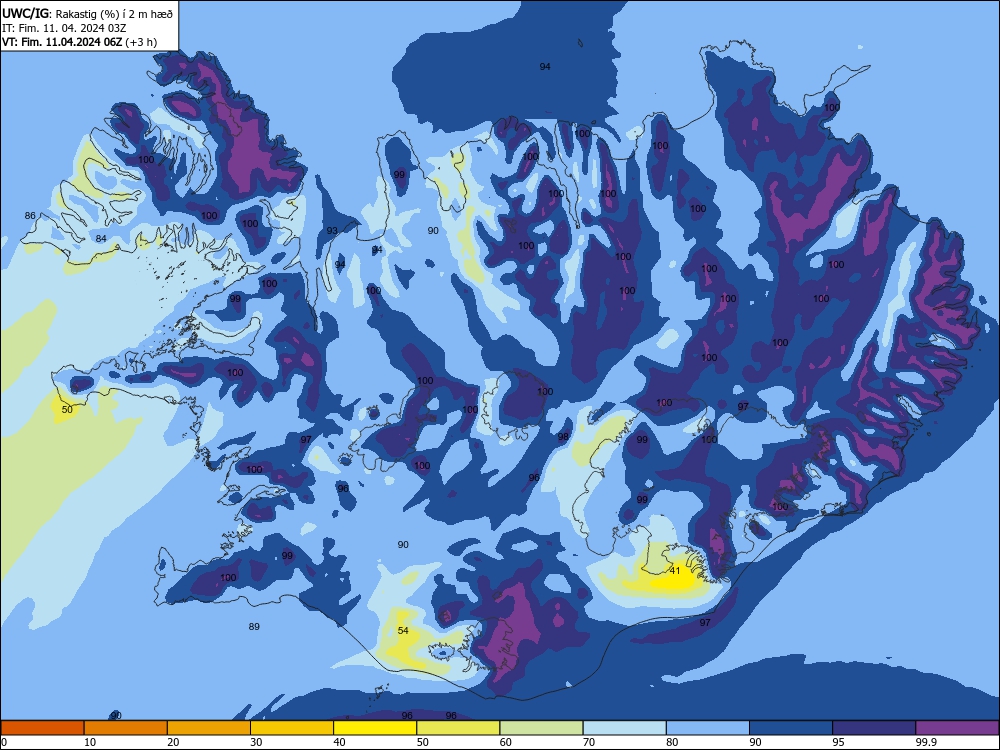The image size is (1000, 750).
Task: Pick the pale green 60–70 legend swatch
Action: tap(541, 728)
